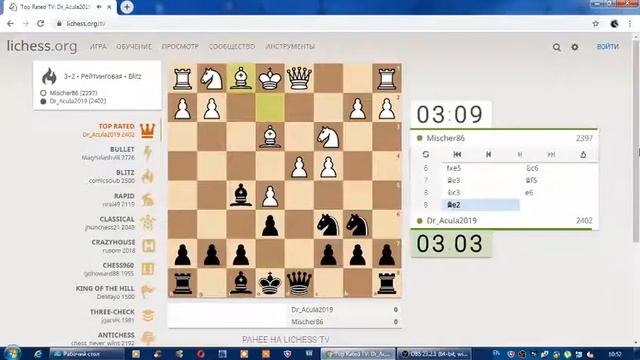Open Mischer86 (2397) link in game info box
640x360 pixels.
pyautogui.click(x=73, y=93)
